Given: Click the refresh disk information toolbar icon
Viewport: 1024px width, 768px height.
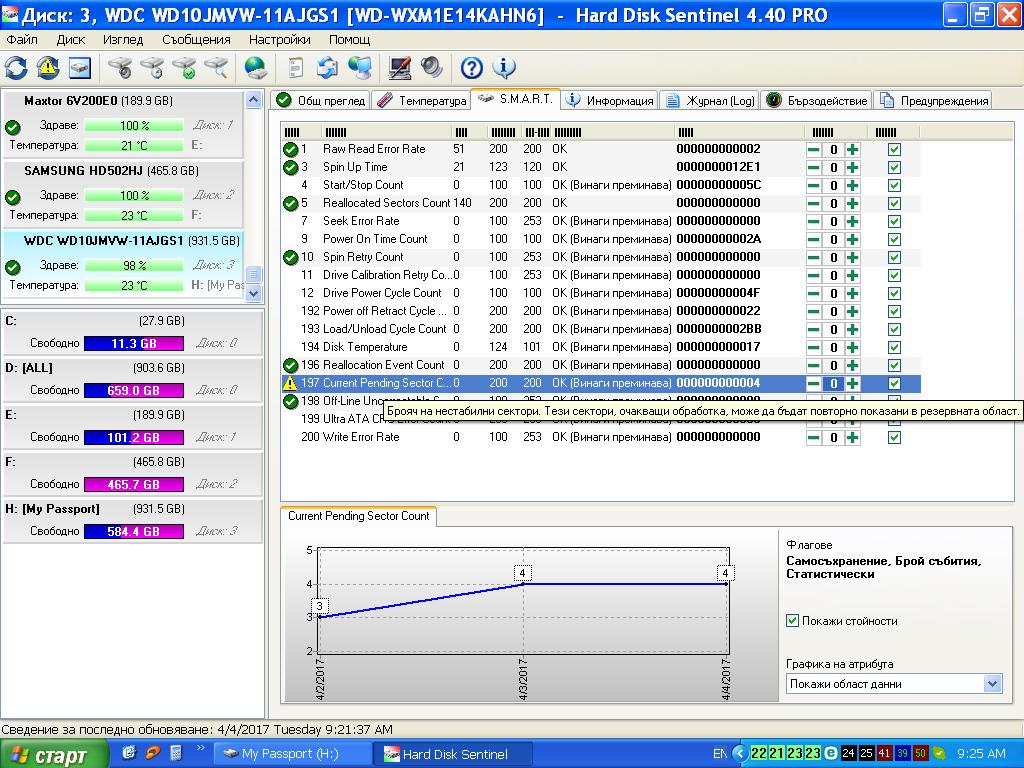Looking at the screenshot, I should pos(16,68).
